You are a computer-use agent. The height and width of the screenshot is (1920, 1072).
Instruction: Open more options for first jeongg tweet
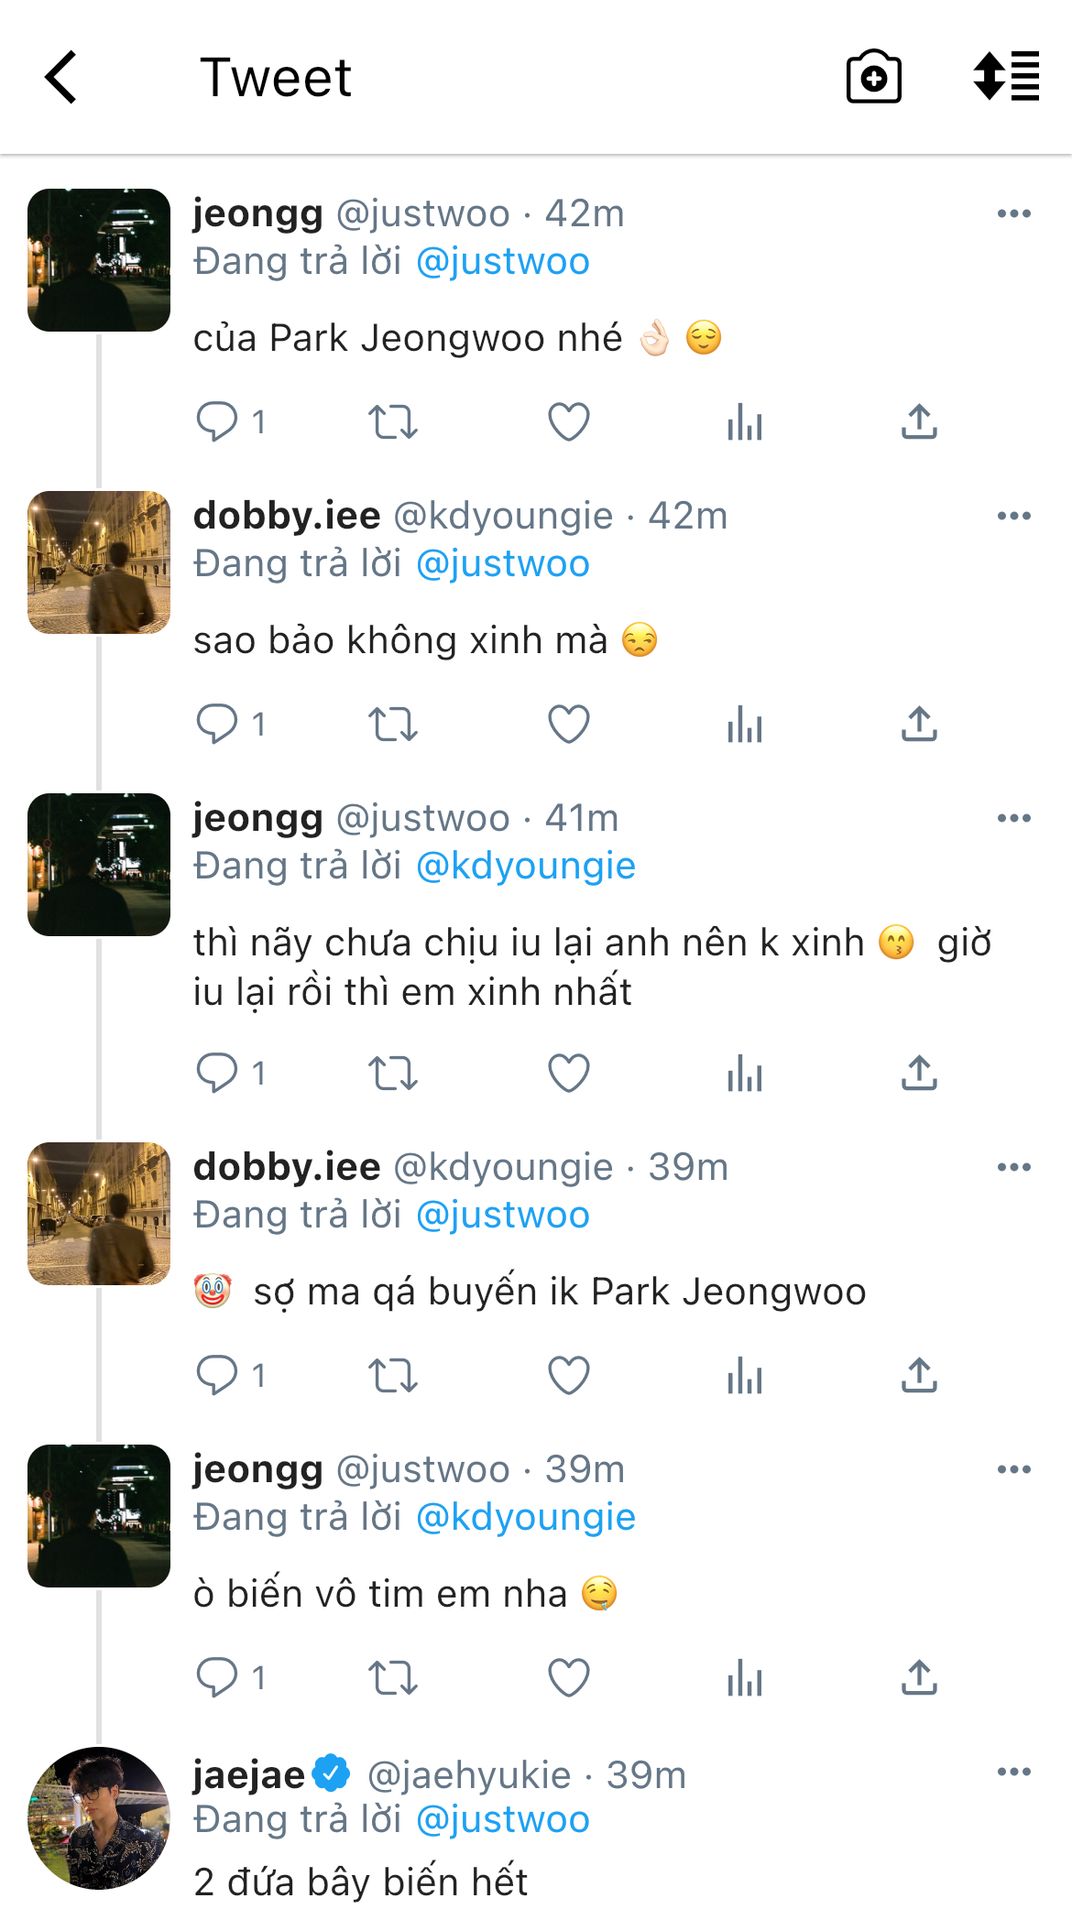(1014, 214)
